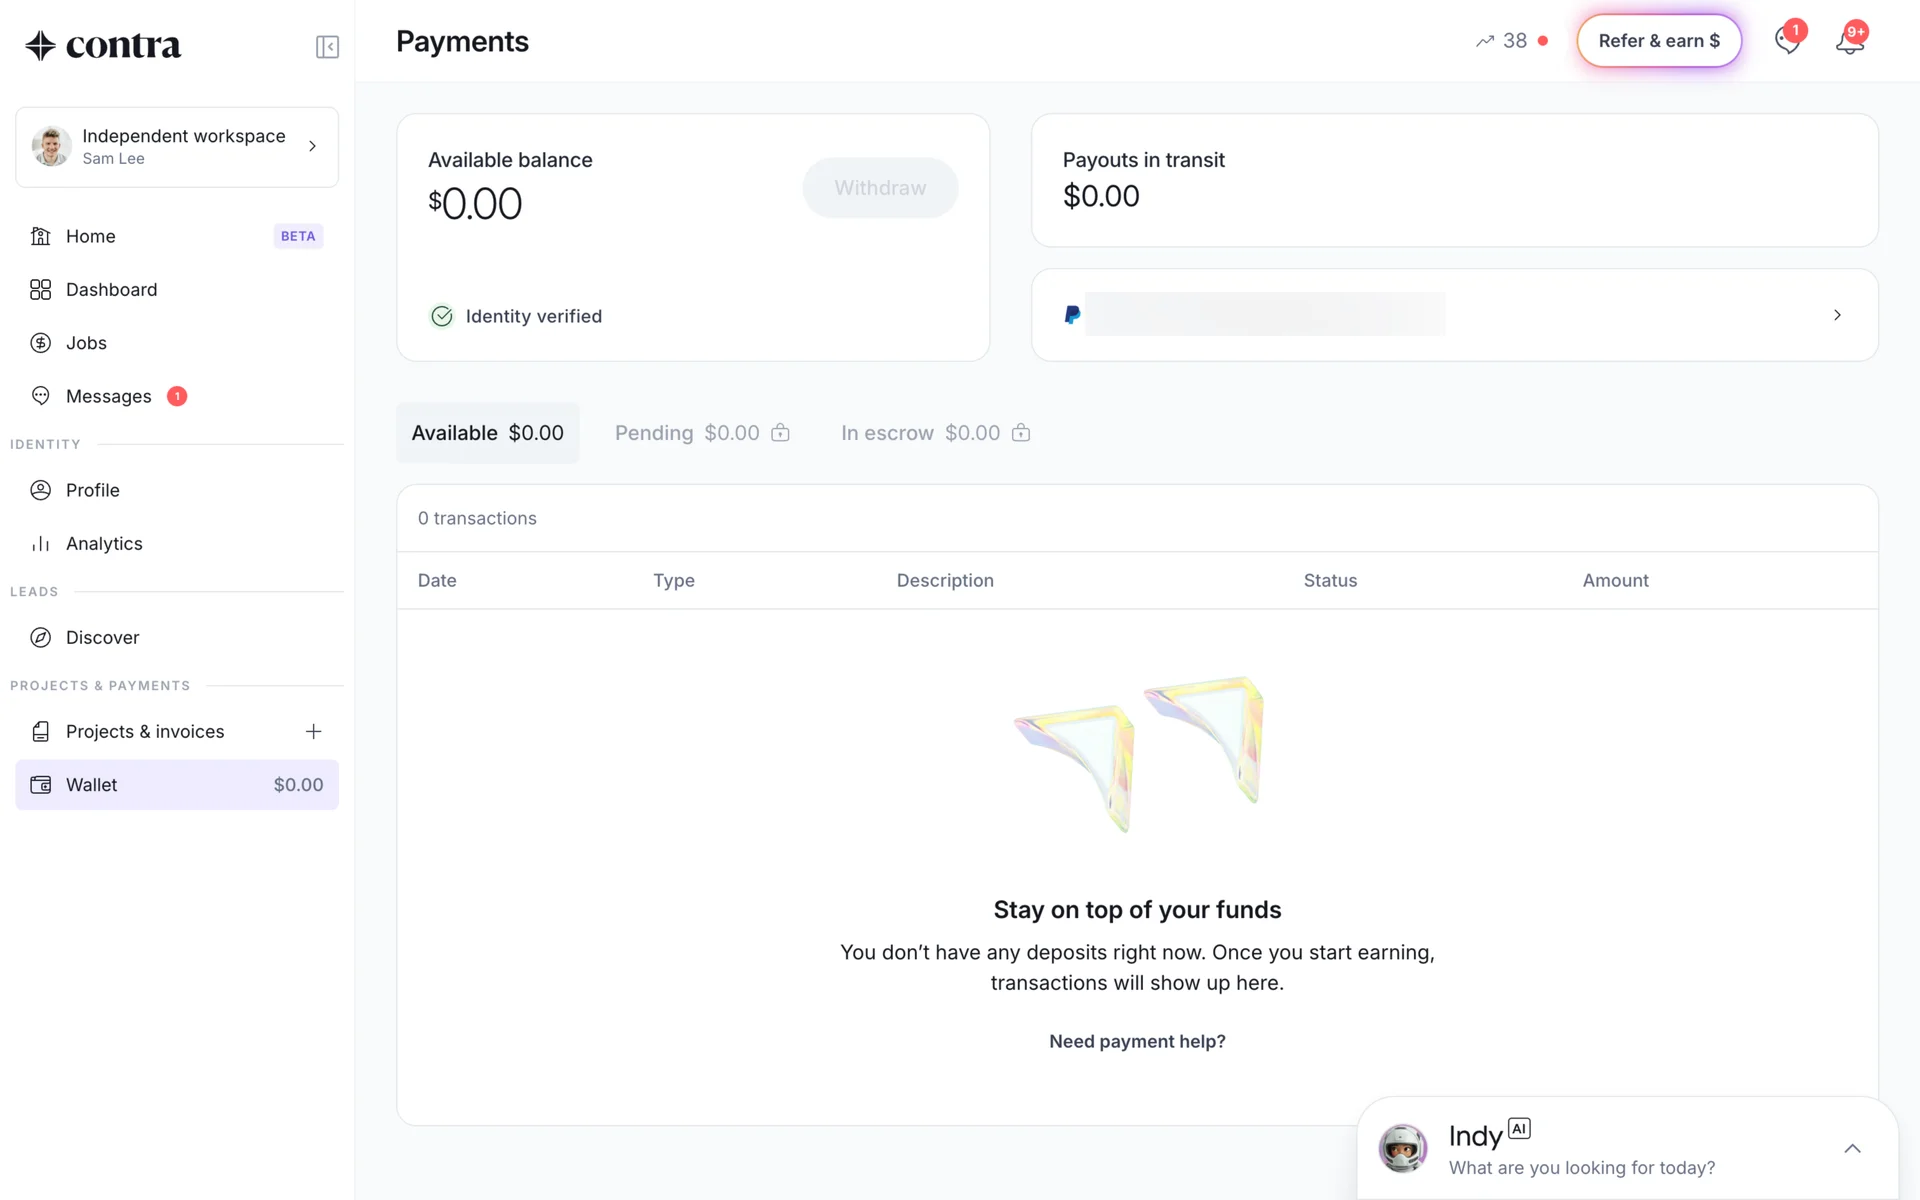Expand the PayPal payout method chevron
Viewport: 1920px width, 1200px height.
[1837, 315]
